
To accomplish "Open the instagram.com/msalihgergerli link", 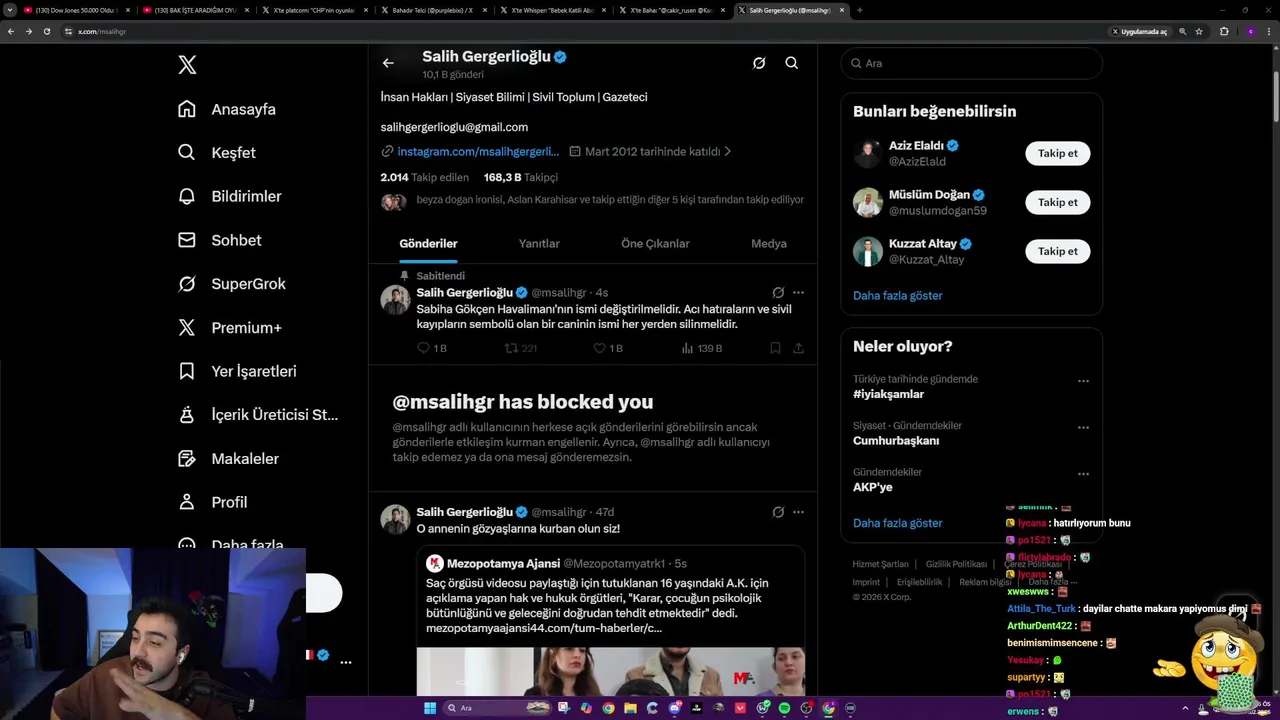I will (478, 152).
